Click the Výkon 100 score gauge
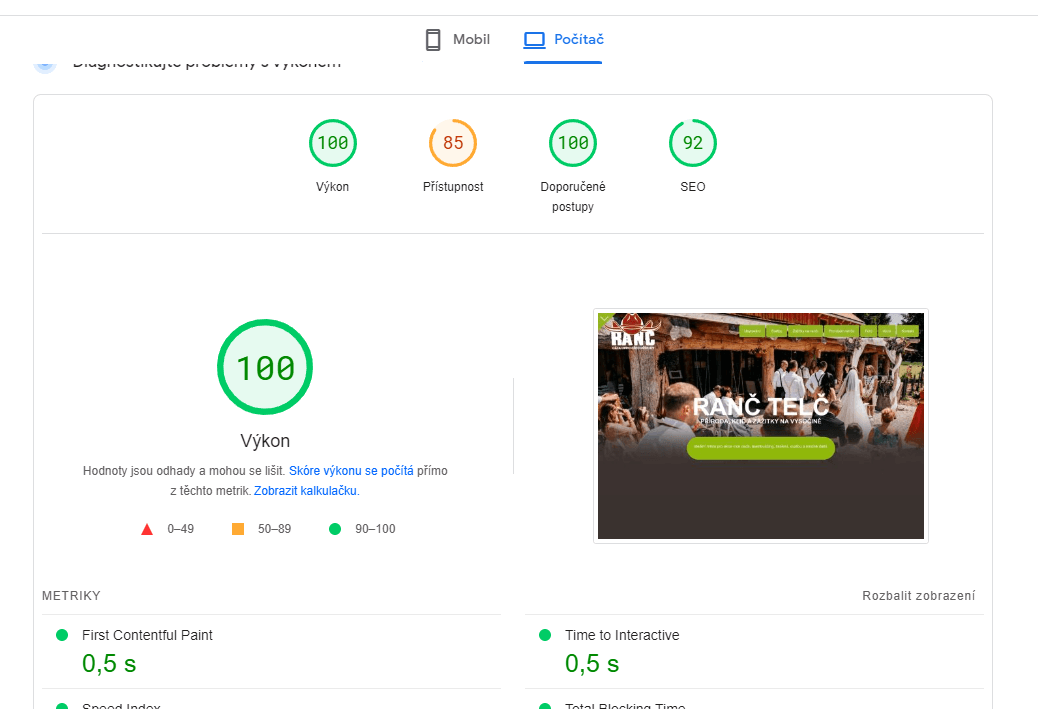 click(x=333, y=143)
